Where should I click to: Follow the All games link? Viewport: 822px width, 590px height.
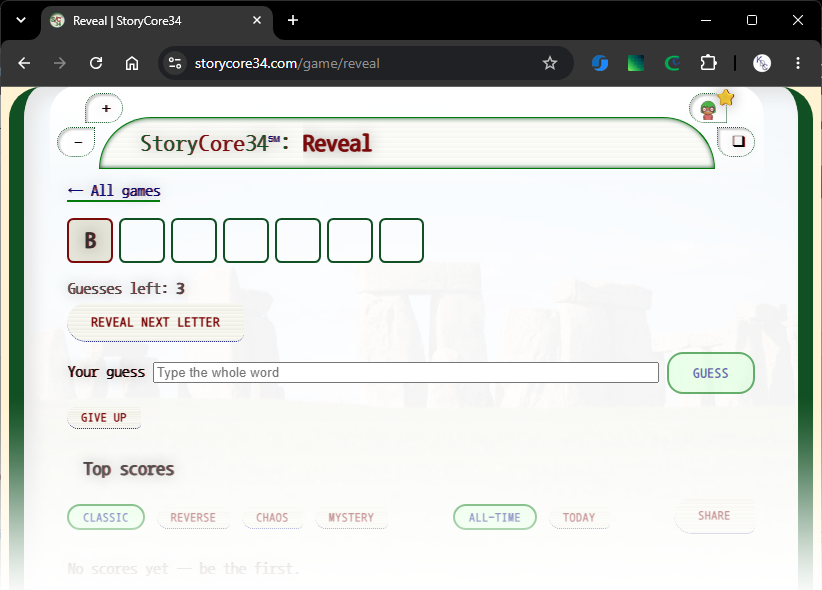tap(114, 191)
